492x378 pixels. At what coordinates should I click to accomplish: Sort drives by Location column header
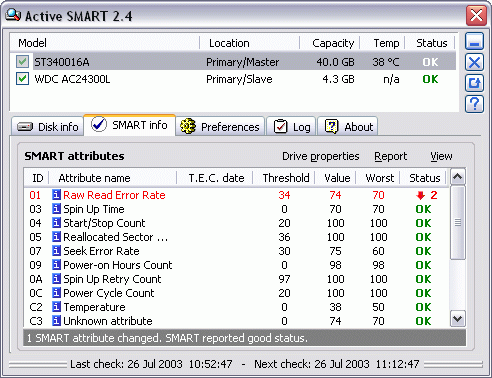point(249,43)
